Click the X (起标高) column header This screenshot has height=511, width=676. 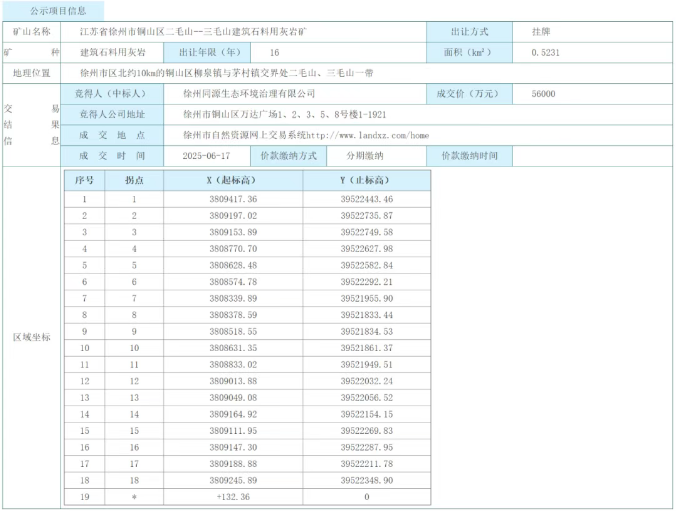[233, 180]
